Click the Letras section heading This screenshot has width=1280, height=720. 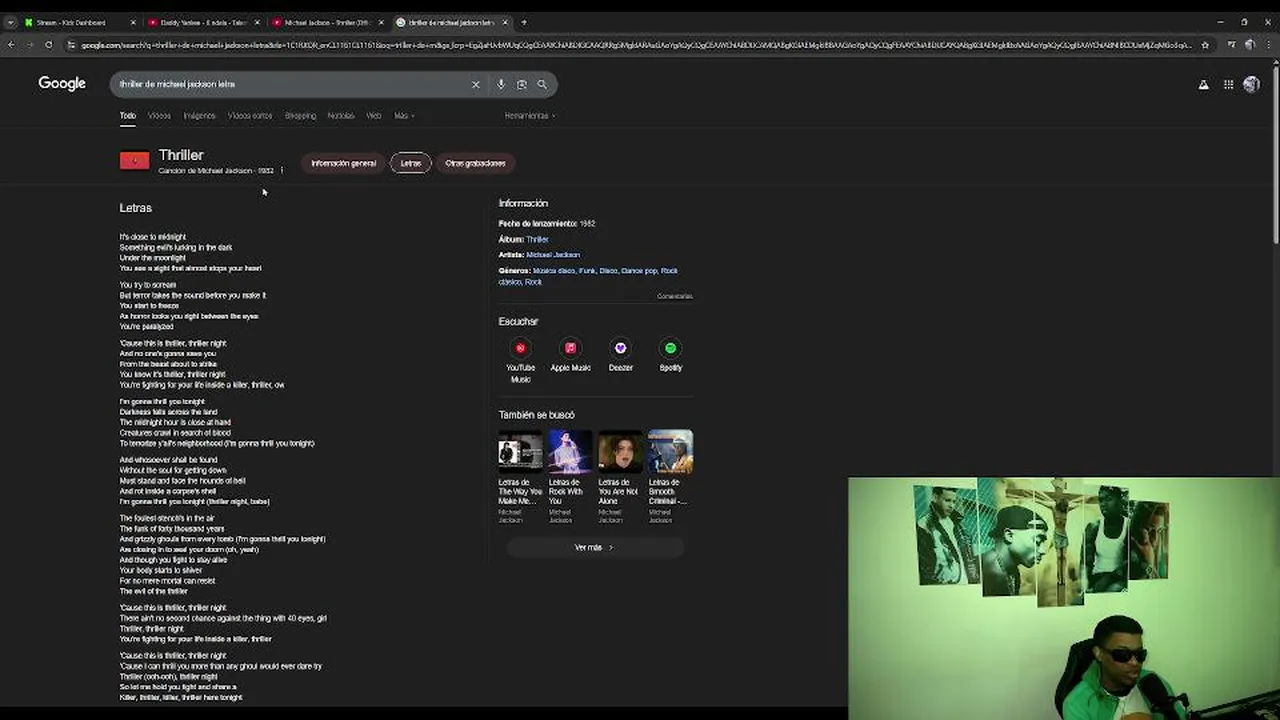[x=136, y=208]
